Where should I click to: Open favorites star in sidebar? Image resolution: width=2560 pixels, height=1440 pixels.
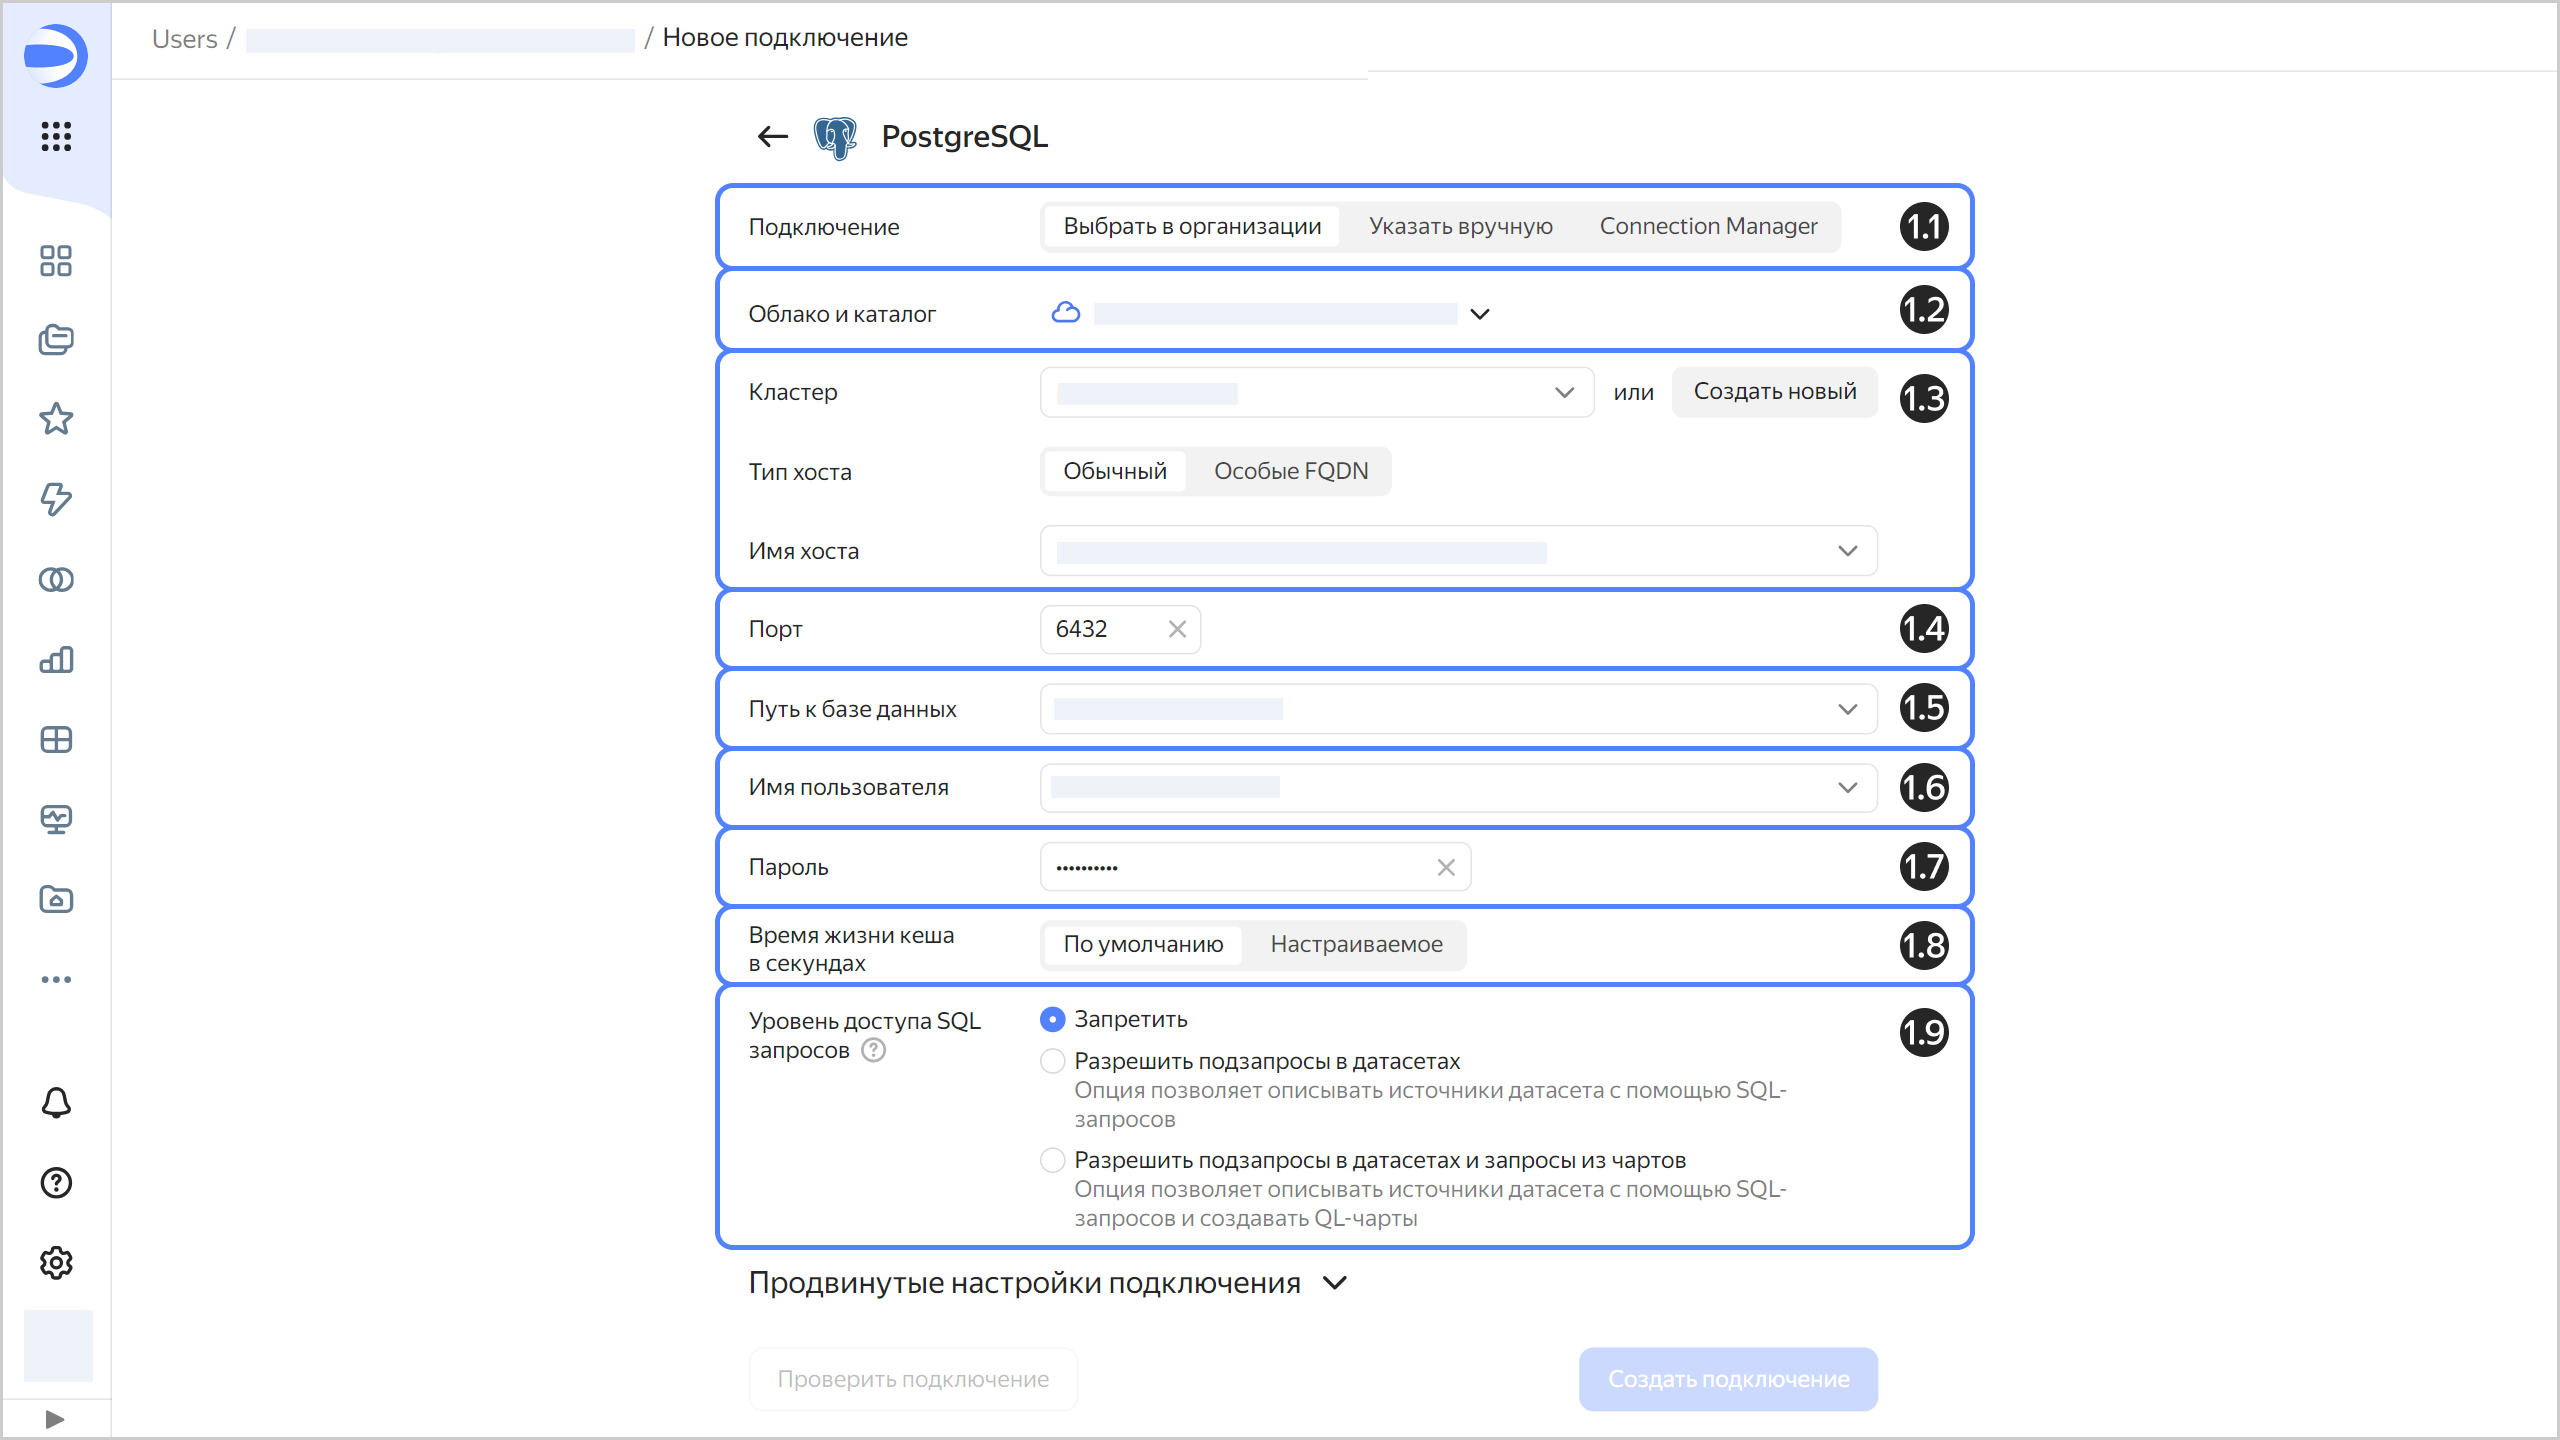click(56, 419)
